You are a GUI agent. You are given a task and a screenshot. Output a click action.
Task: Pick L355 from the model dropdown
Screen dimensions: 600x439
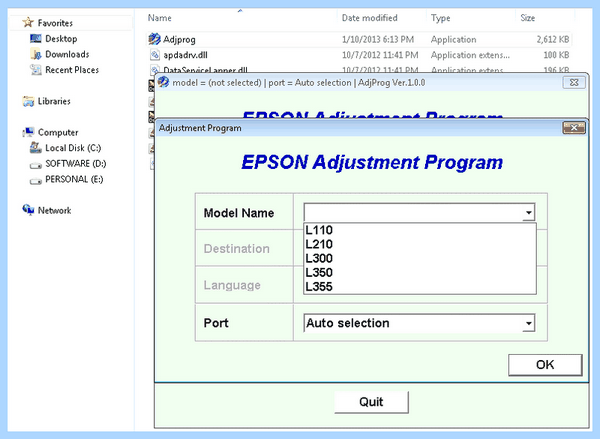pyautogui.click(x=420, y=287)
